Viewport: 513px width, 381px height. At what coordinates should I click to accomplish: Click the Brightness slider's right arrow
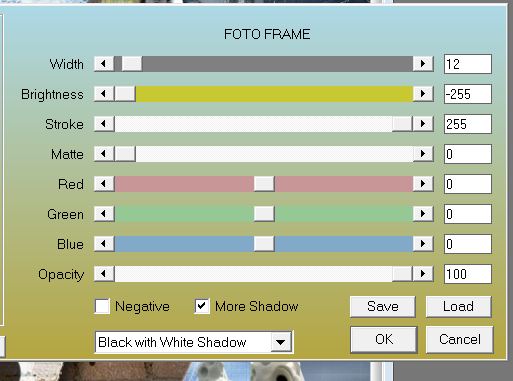tap(423, 94)
